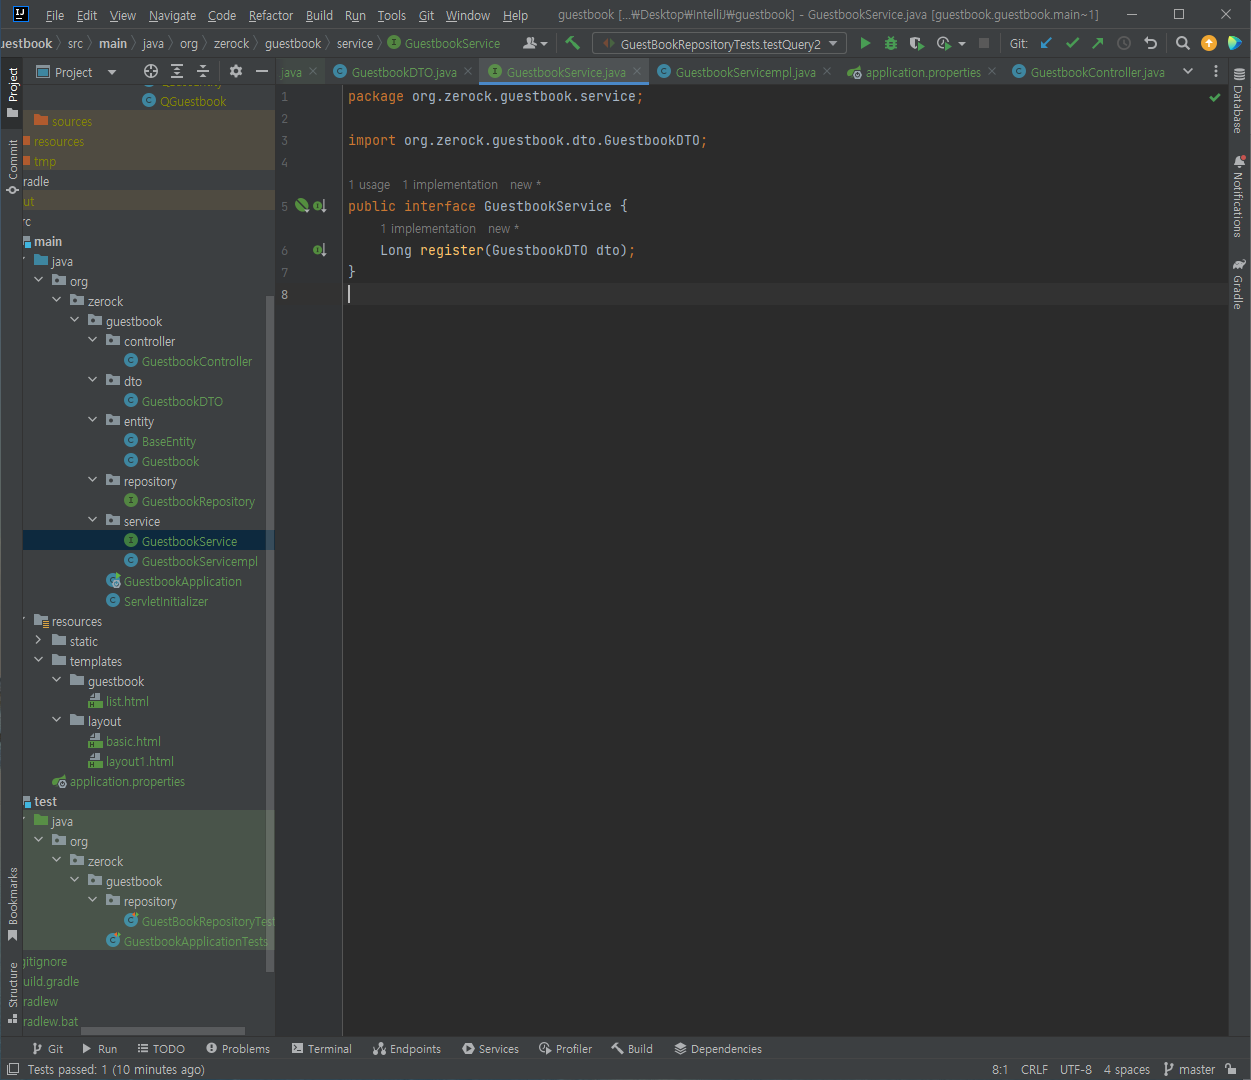Switch to GuestbookDTO.java tab

tap(403, 72)
